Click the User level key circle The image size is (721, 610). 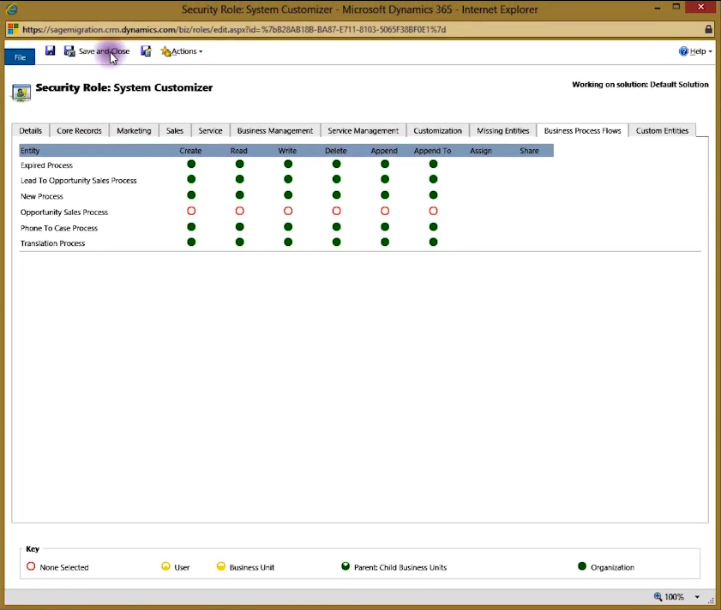click(166, 566)
